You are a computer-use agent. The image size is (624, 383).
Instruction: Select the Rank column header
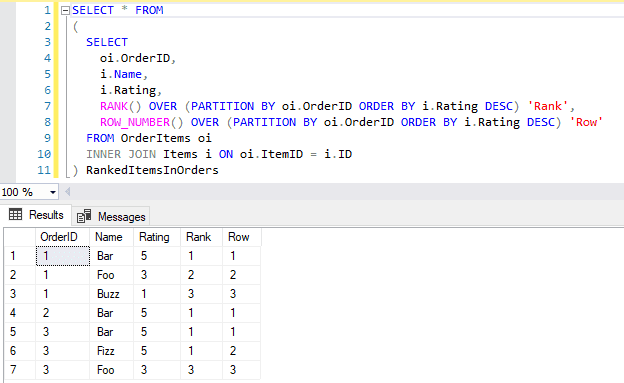(x=201, y=237)
